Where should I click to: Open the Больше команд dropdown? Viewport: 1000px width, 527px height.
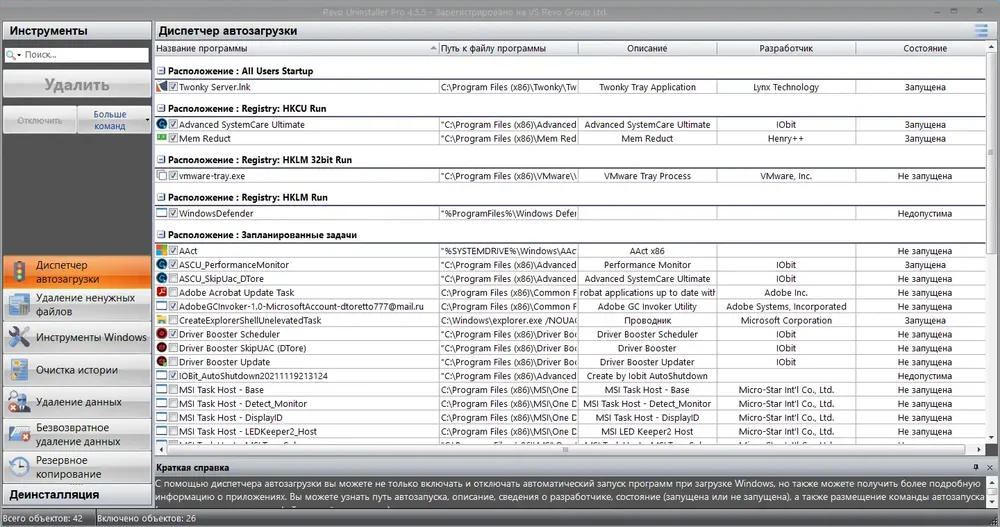pyautogui.click(x=114, y=120)
